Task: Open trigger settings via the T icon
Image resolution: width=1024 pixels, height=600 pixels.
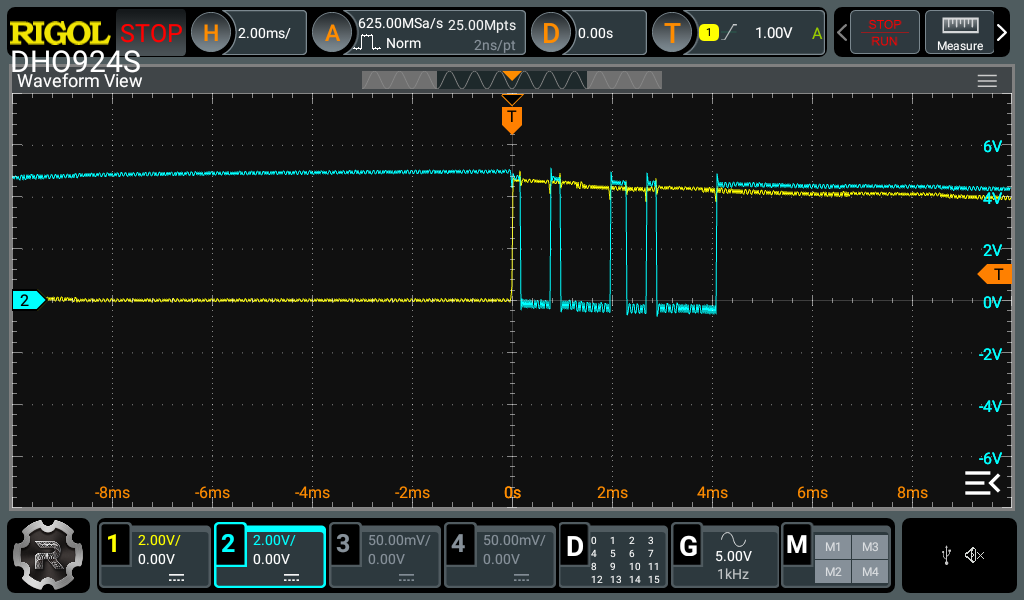Action: (672, 33)
